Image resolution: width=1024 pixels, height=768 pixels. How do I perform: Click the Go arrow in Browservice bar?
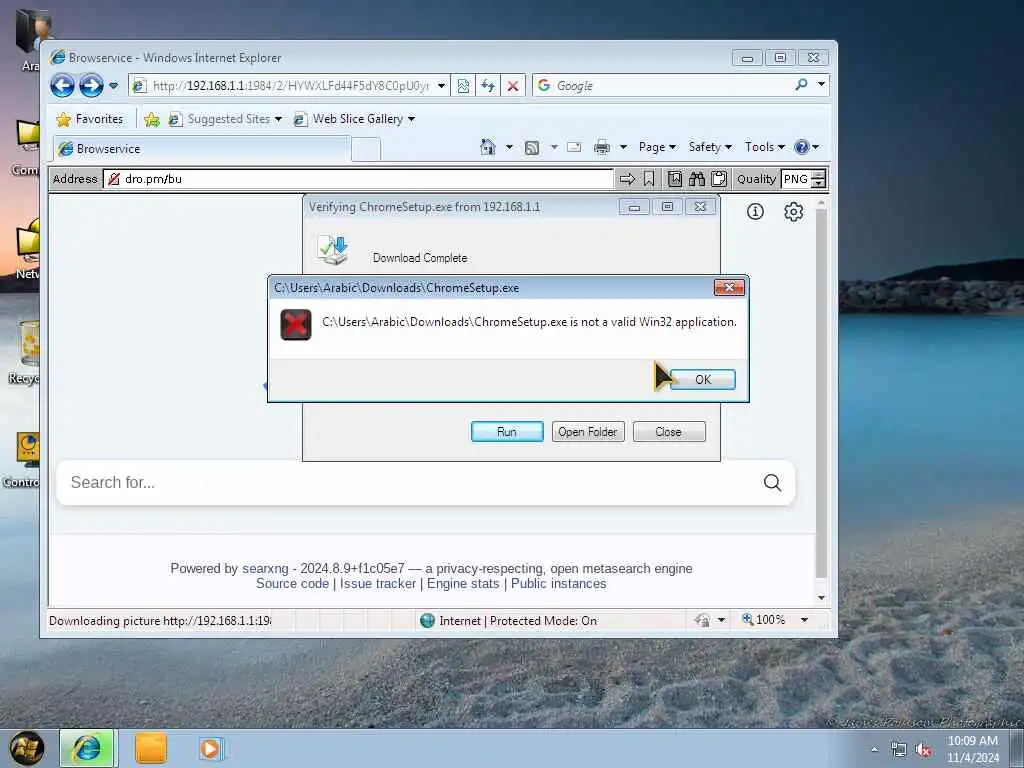point(627,179)
